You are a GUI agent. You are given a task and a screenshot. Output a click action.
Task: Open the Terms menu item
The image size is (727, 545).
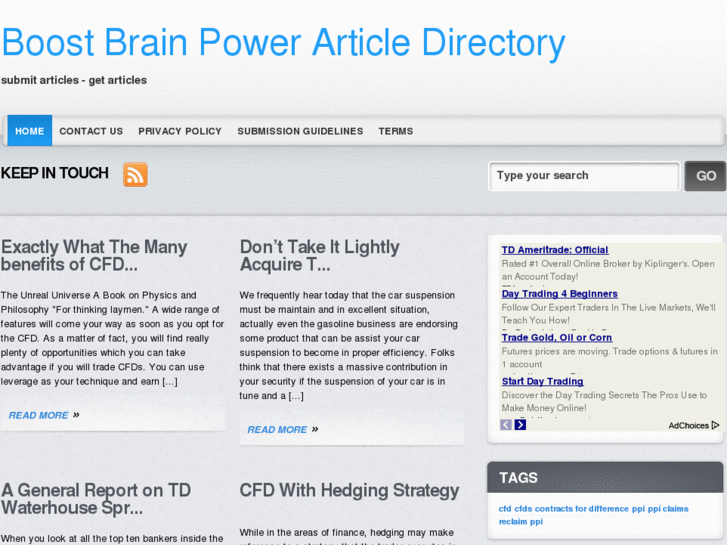click(x=395, y=131)
